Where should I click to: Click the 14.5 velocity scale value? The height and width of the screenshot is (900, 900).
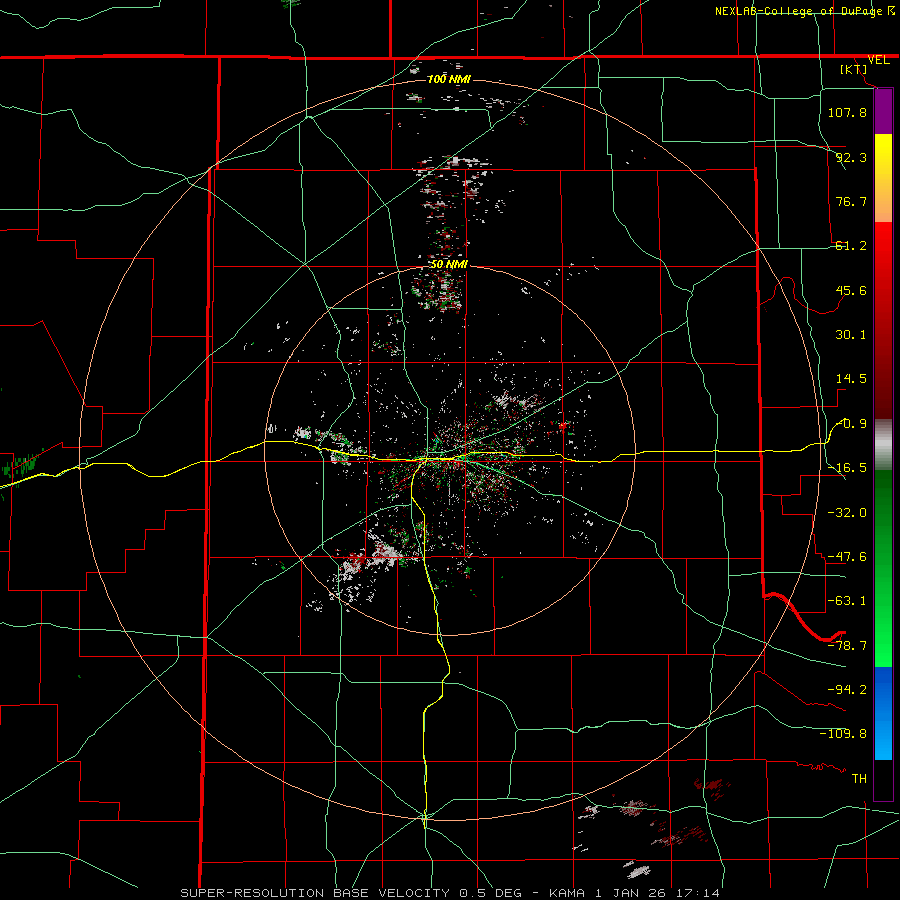(851, 379)
